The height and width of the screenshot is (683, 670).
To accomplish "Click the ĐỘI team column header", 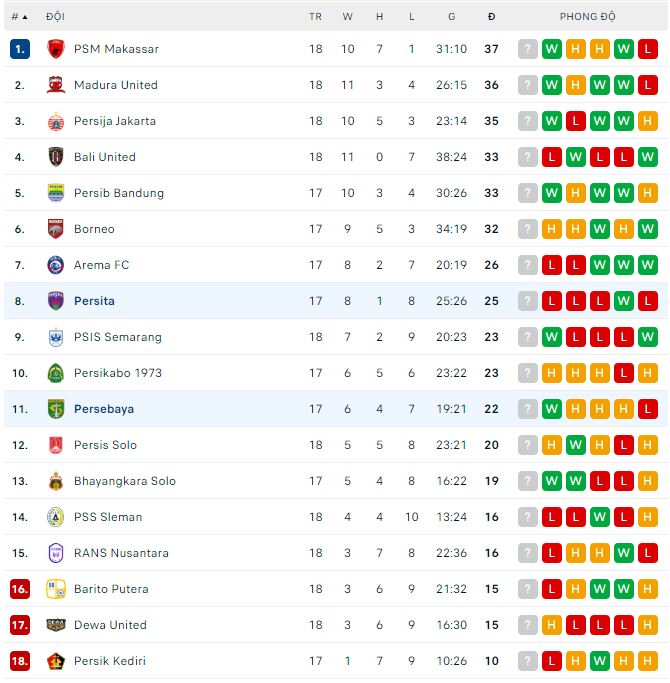I will coord(55,17).
